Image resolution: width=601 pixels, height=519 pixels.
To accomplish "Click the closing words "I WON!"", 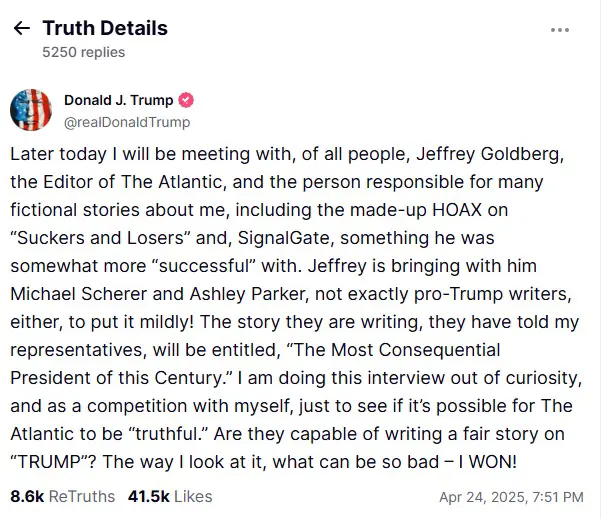I will tap(488, 462).
